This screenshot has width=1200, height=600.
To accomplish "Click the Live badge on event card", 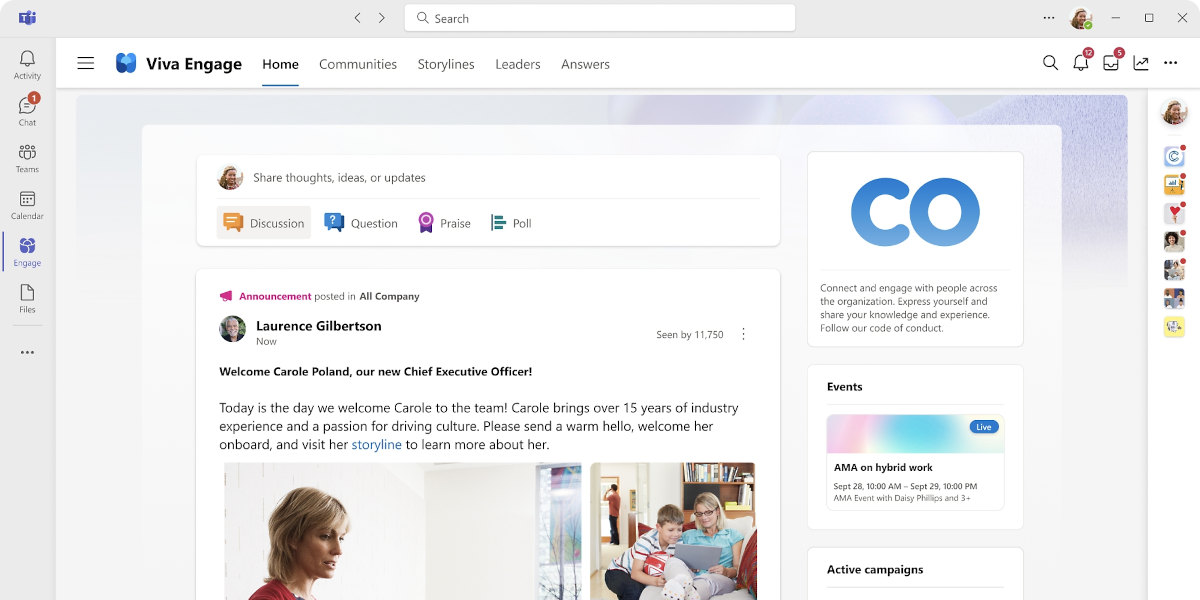I will 984,427.
